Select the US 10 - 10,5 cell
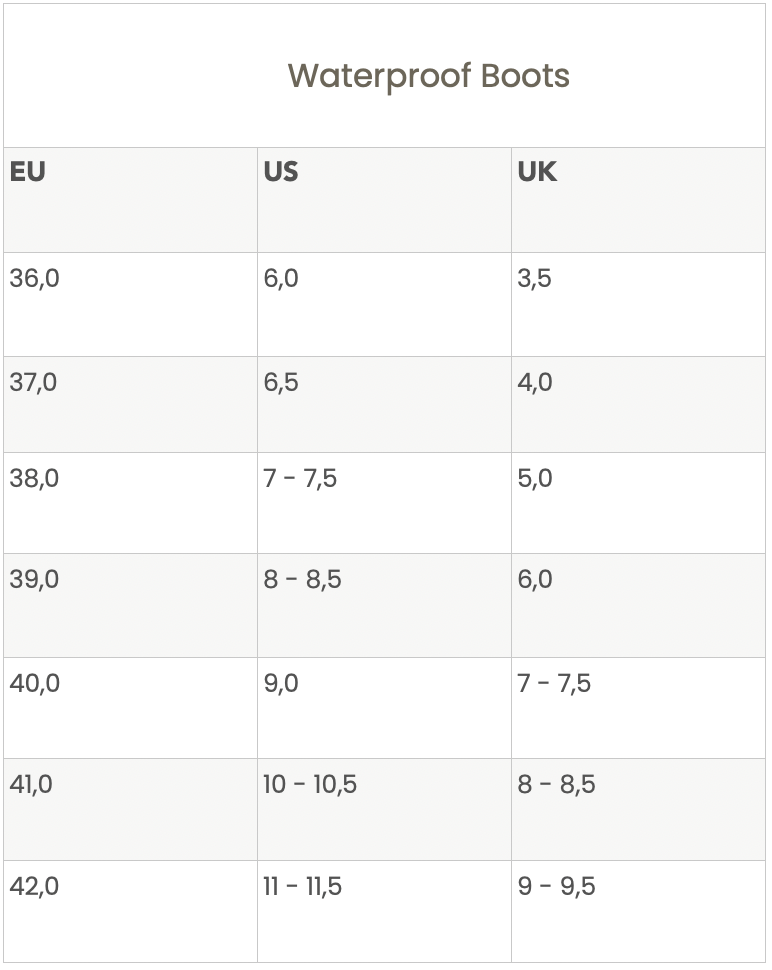772x970 pixels. tap(310, 784)
